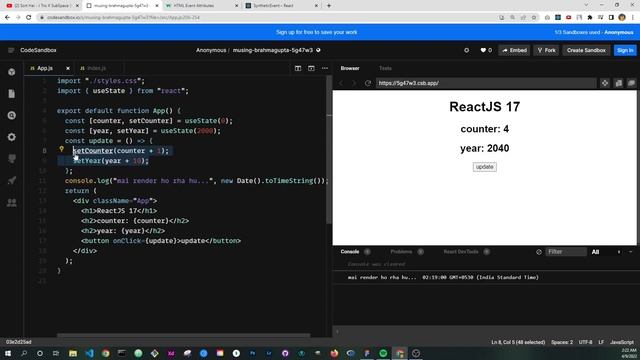
Task: Split editor view vertically icon
Action: point(298,68)
